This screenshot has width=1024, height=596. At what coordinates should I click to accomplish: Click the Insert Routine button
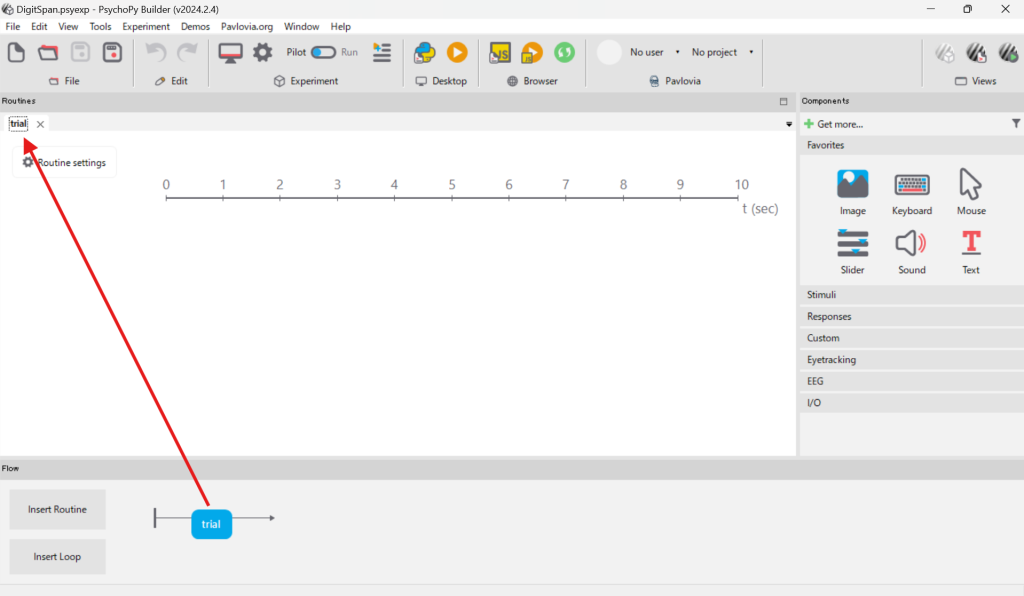(57, 510)
